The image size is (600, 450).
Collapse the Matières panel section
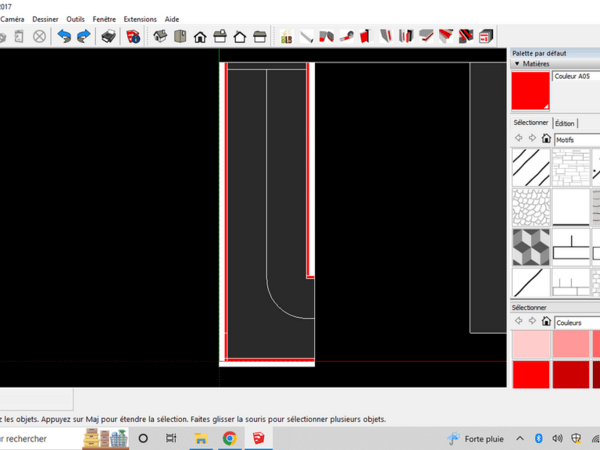click(x=517, y=64)
